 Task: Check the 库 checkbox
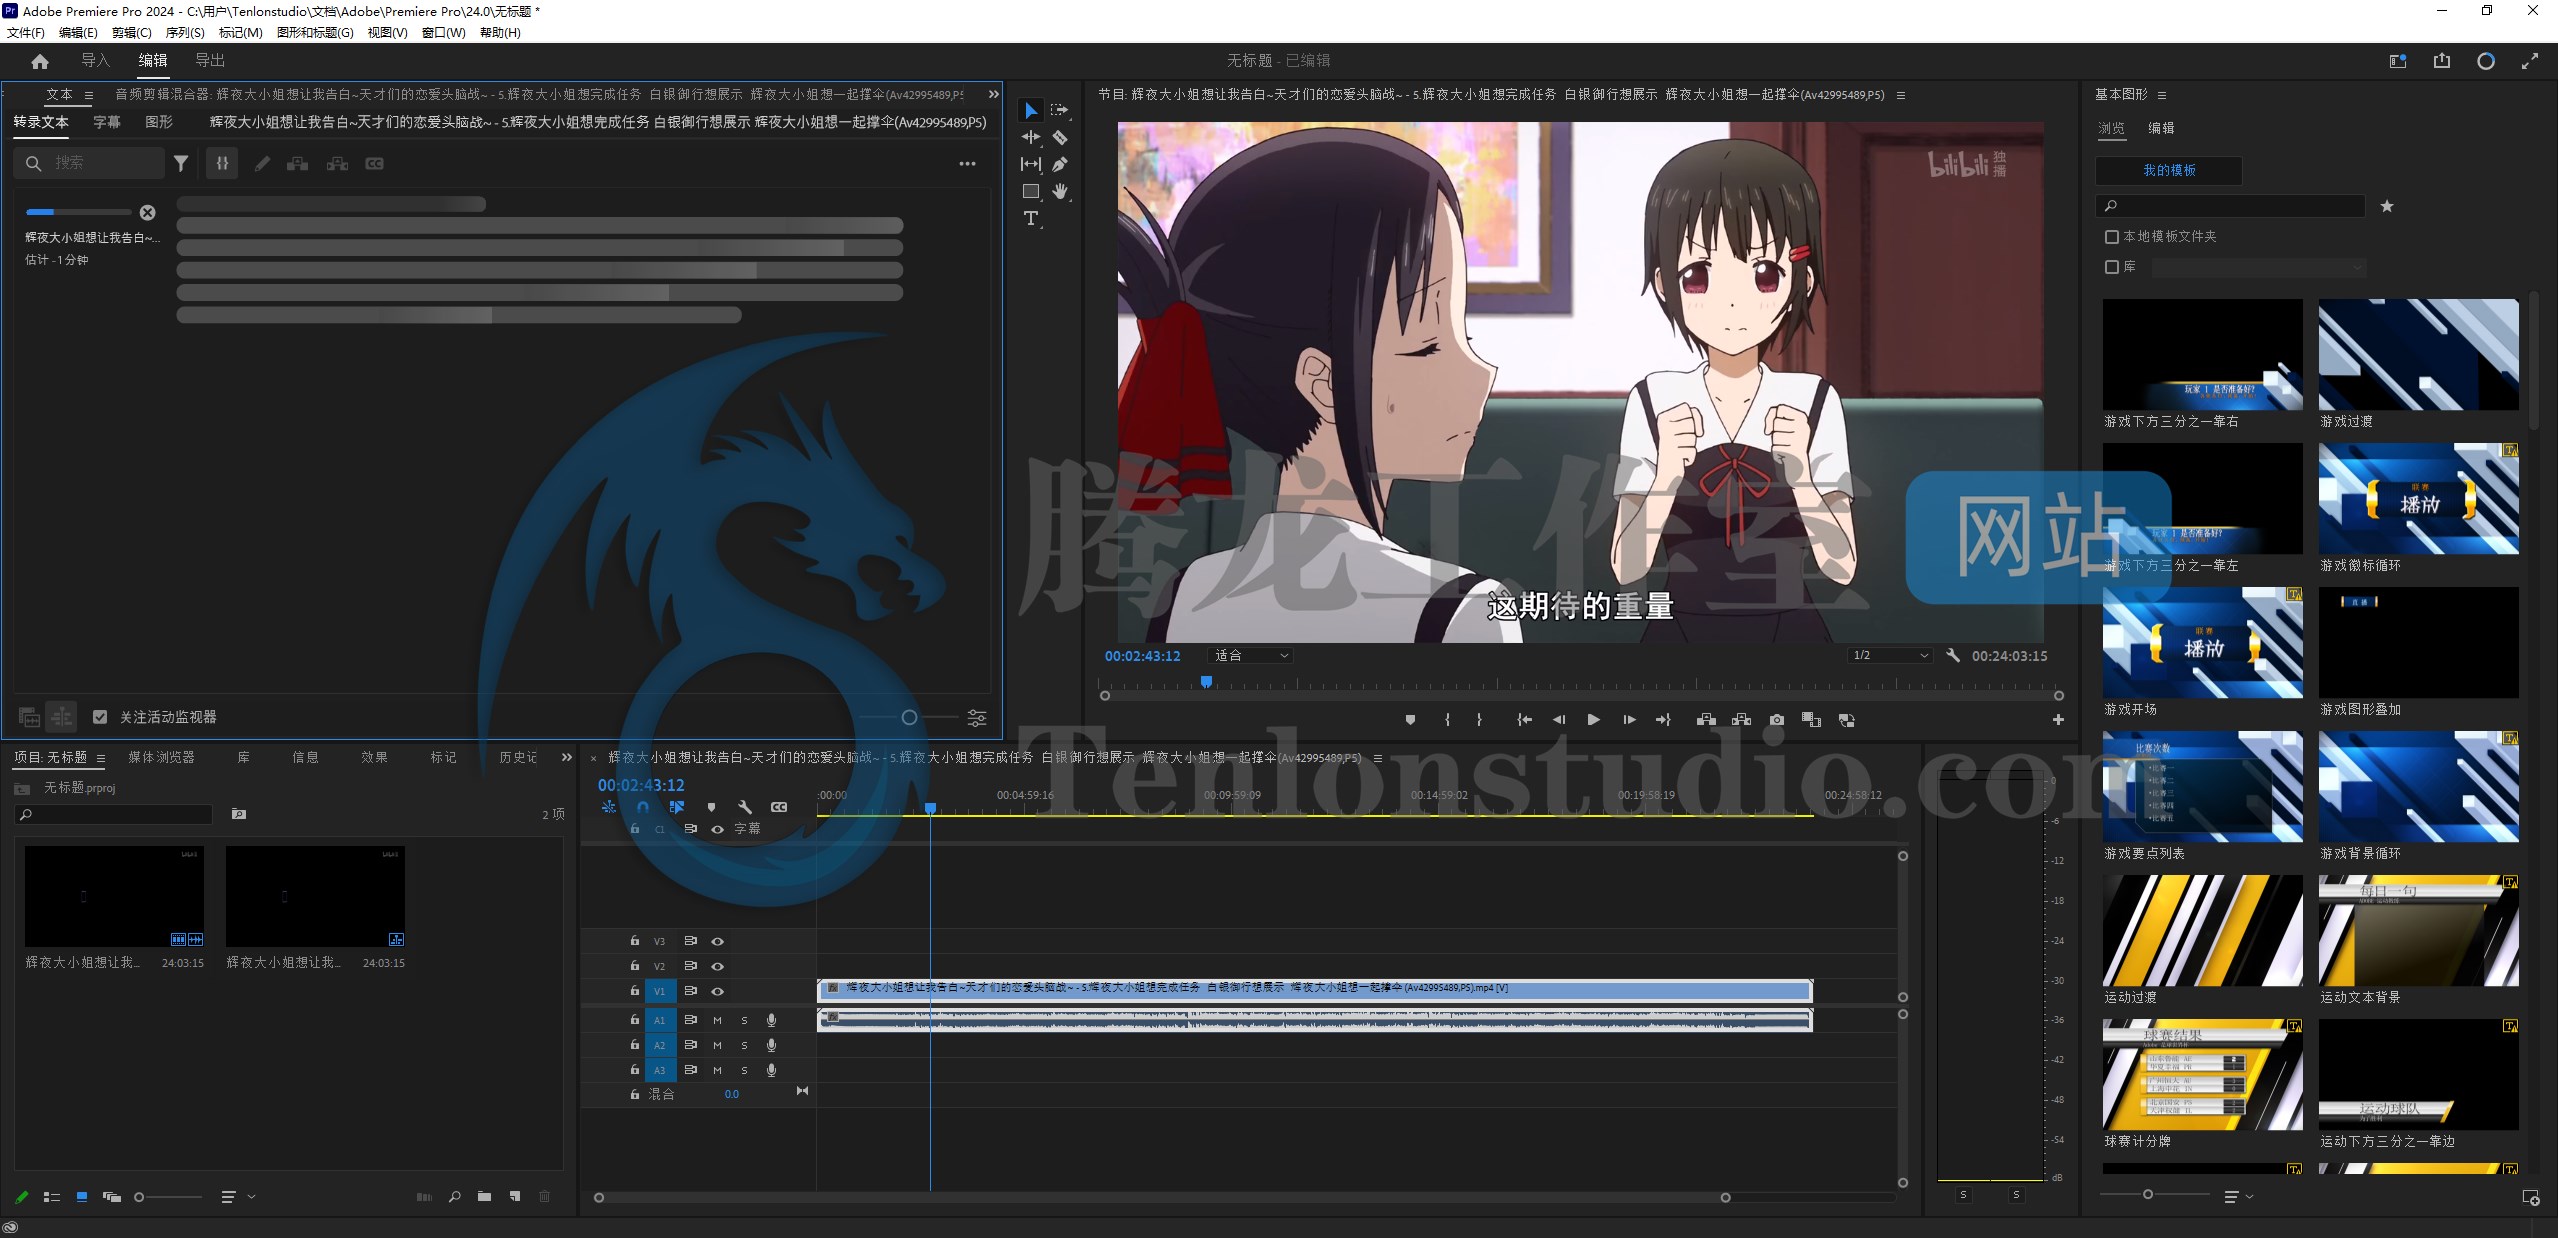pos(2112,267)
